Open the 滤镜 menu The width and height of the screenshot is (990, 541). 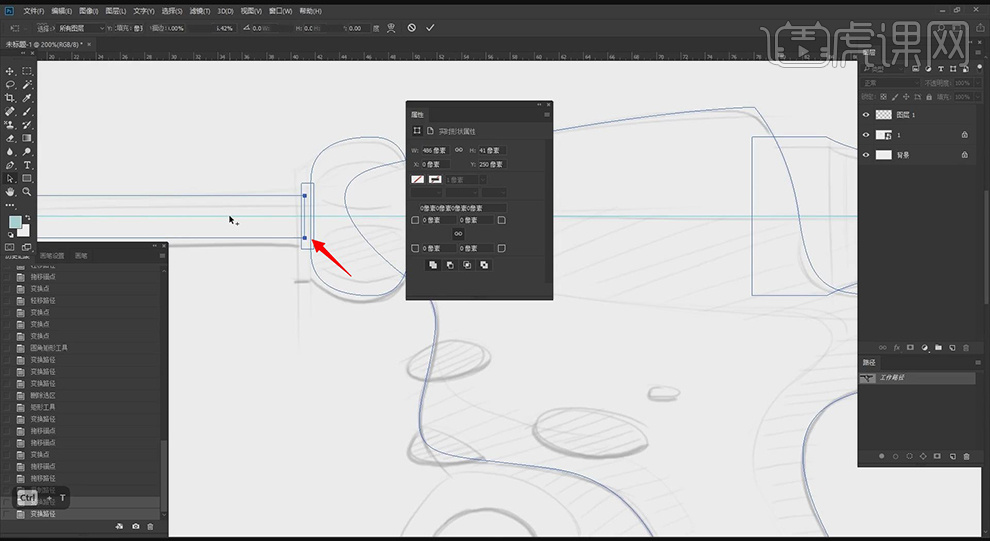pos(202,10)
